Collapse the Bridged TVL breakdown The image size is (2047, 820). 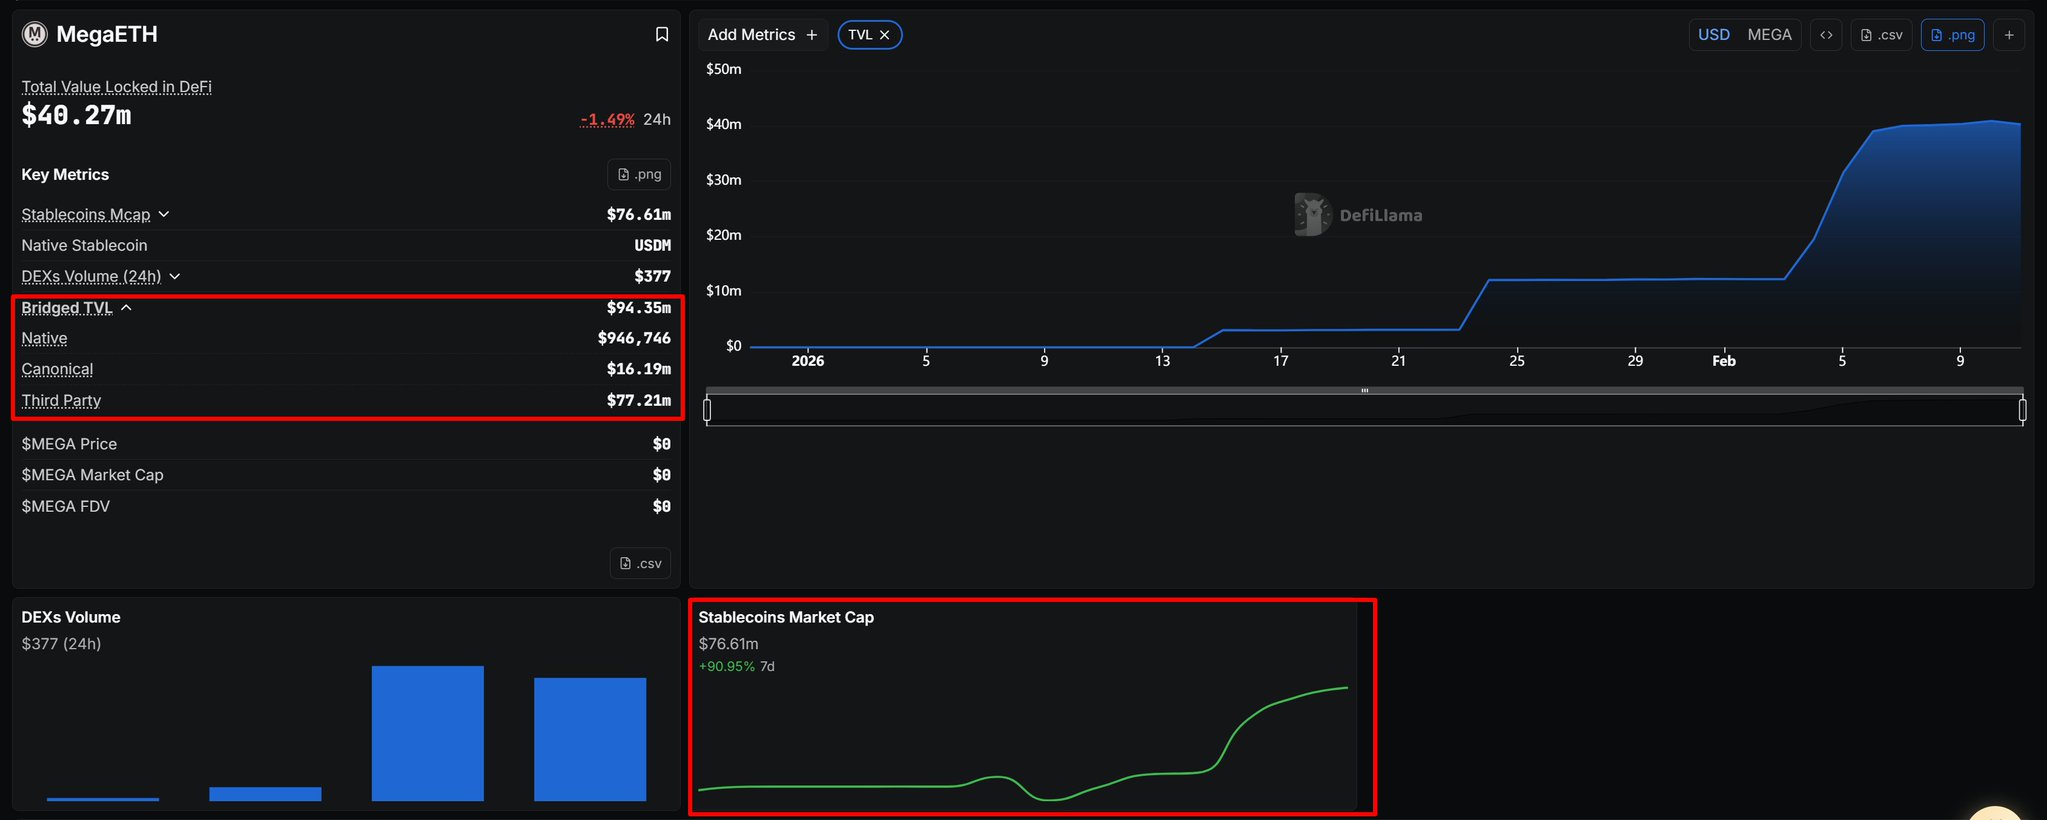tap(126, 308)
